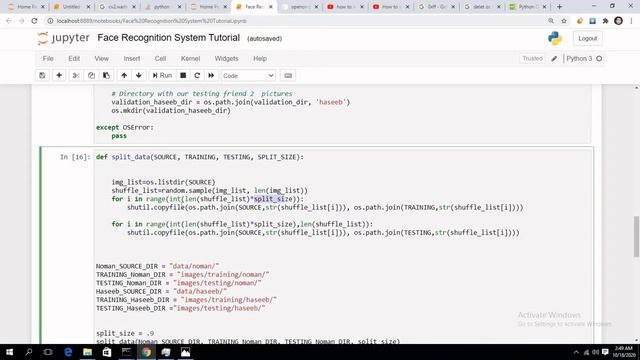Move selected cell down arrow
The image size is (640, 360).
[x=139, y=76]
